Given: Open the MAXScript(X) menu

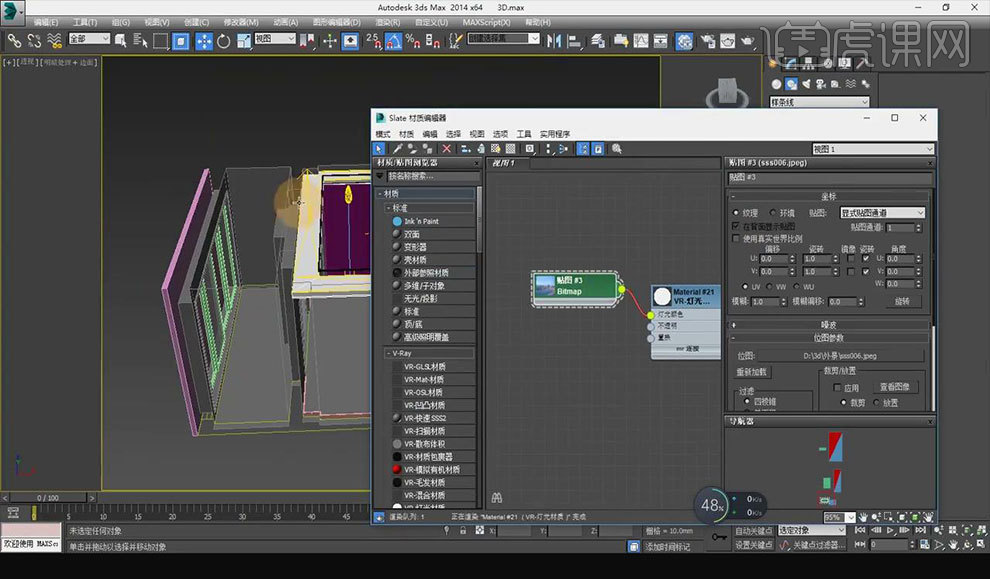Looking at the screenshot, I should coord(486,23).
